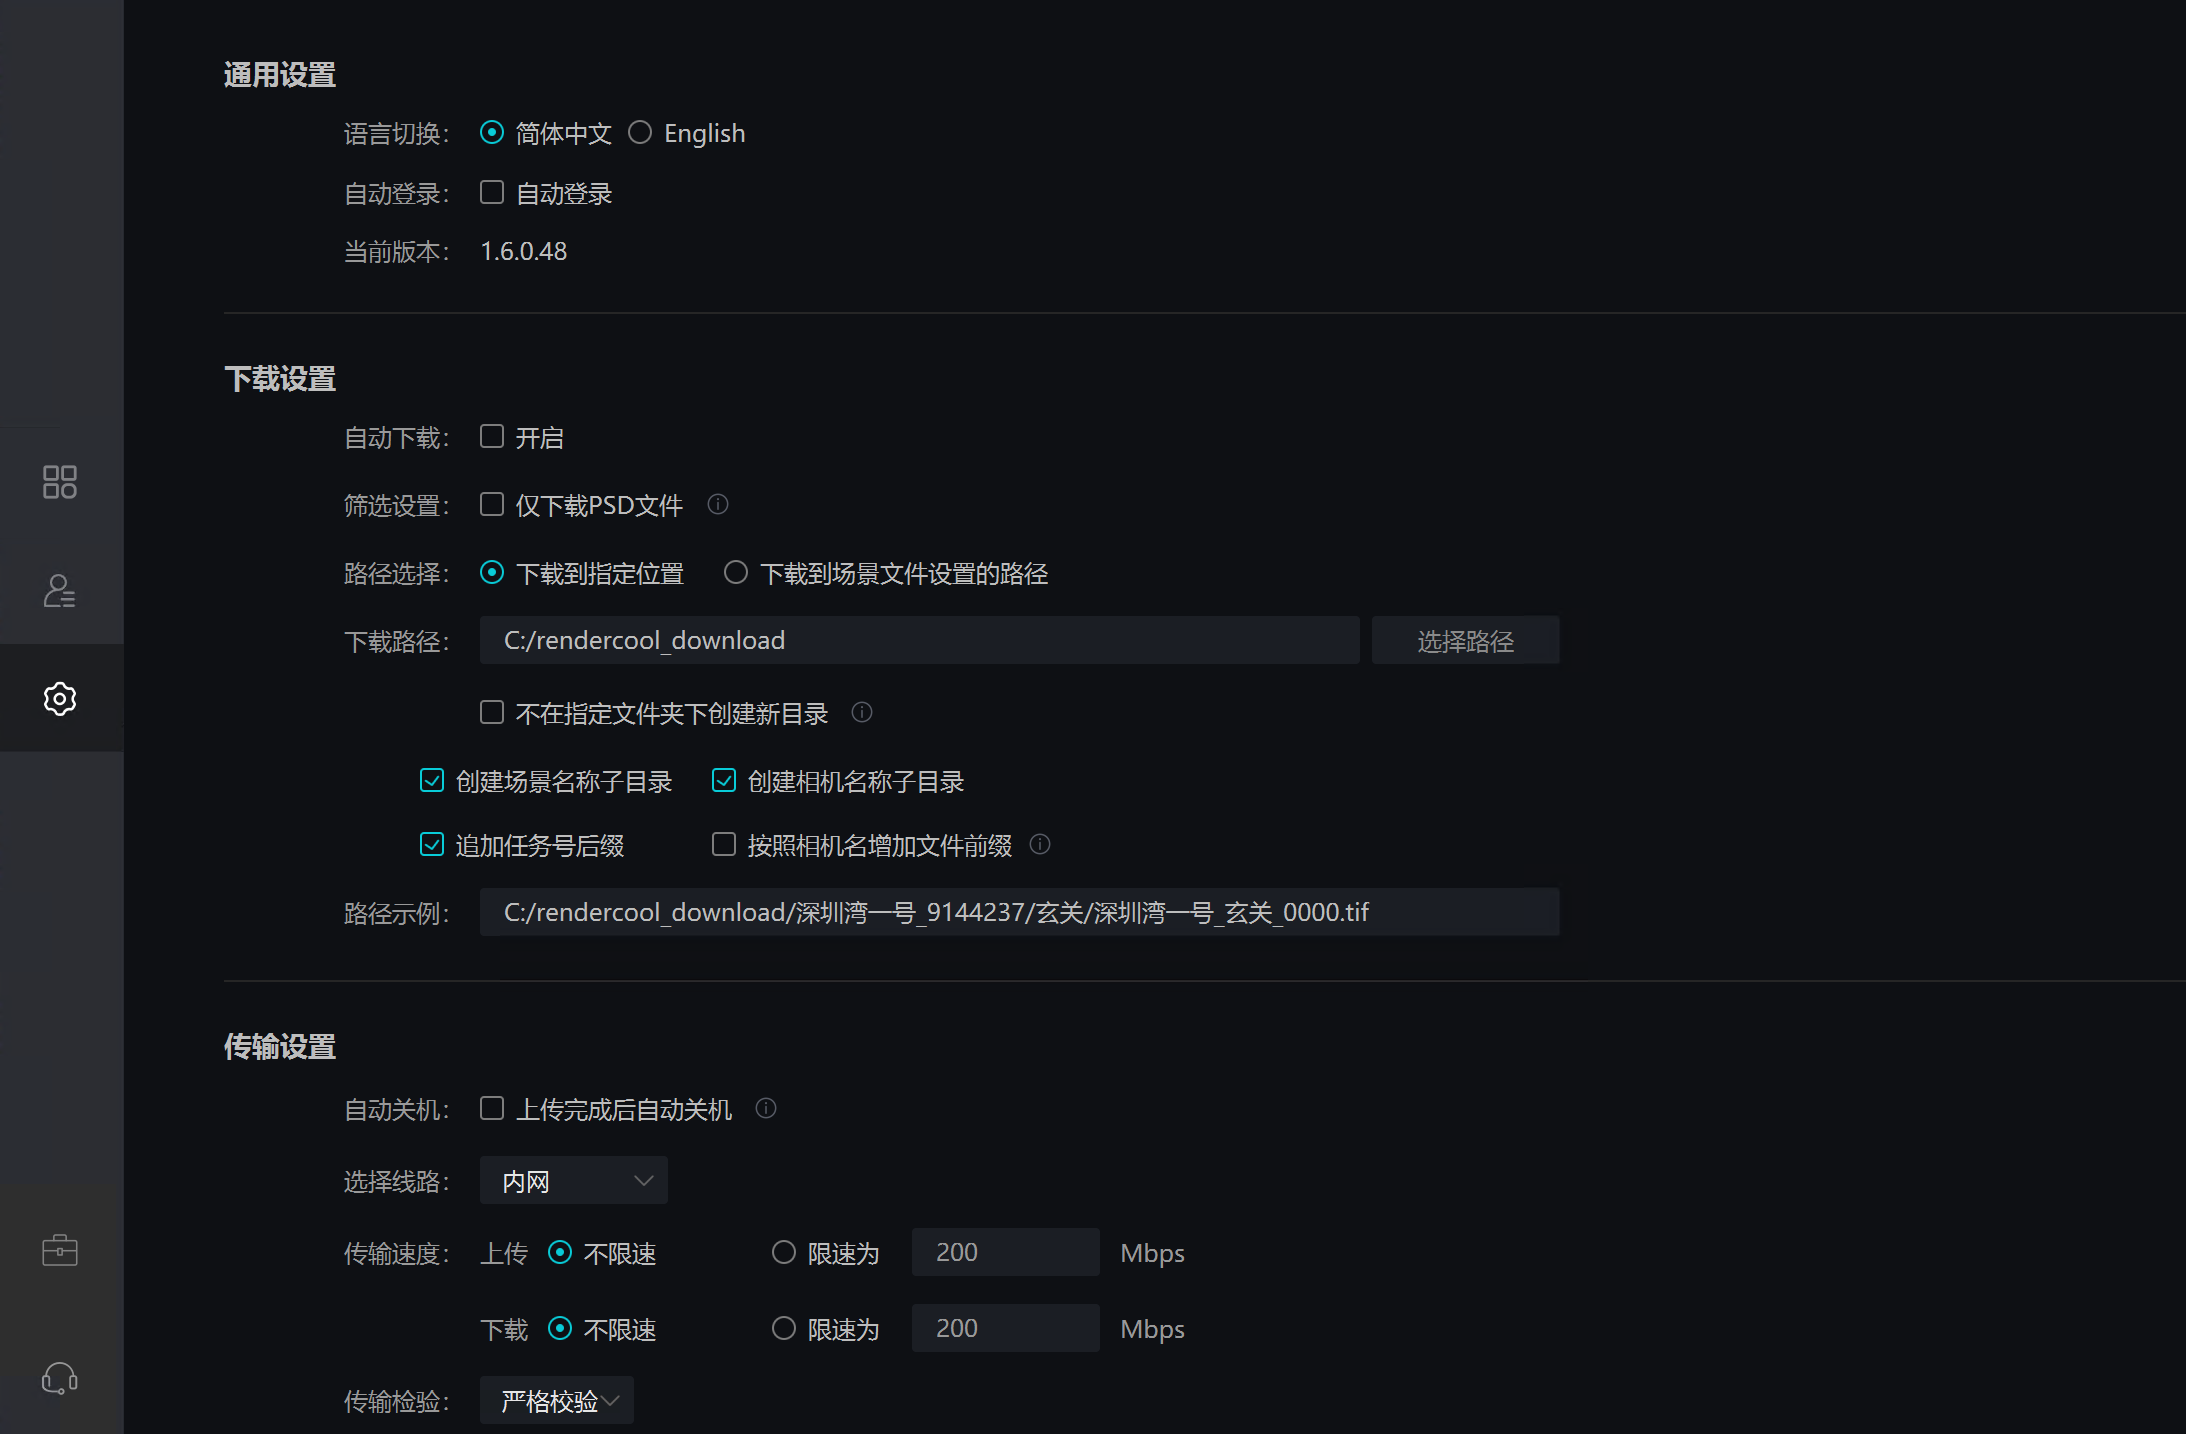Image resolution: width=2186 pixels, height=1434 pixels.
Task: Click the download path input field
Action: [x=919, y=640]
